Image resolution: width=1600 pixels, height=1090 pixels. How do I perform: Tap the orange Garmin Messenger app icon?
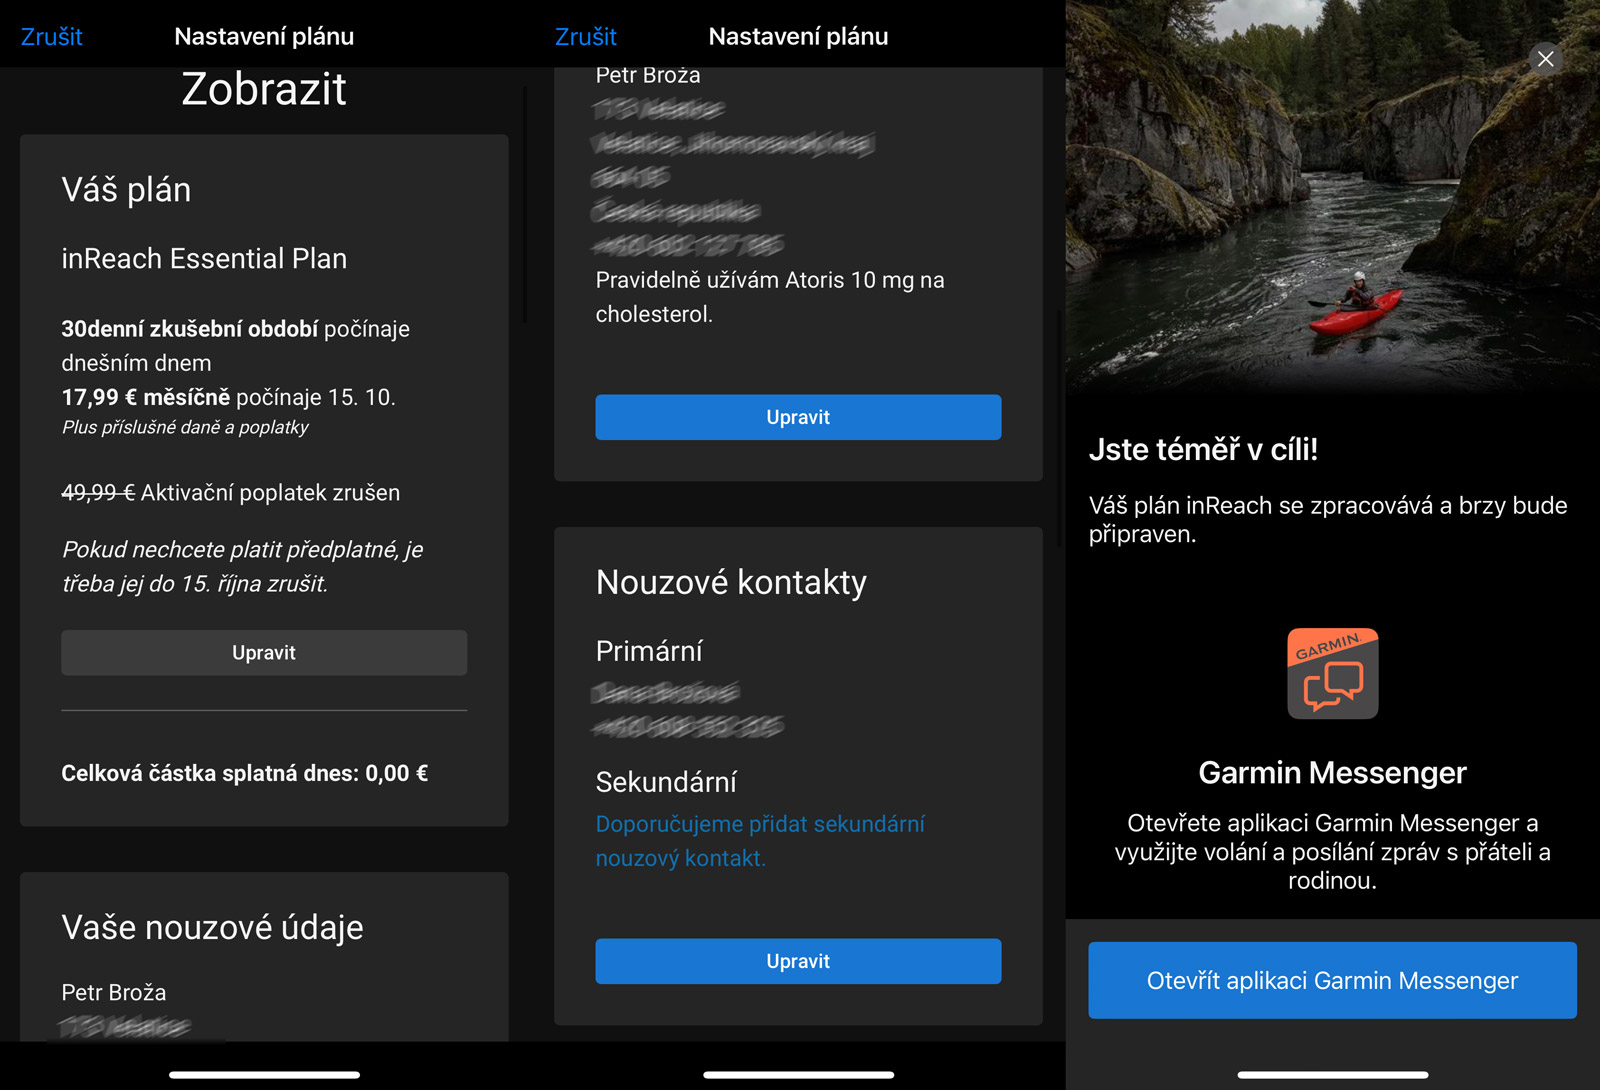1332,673
